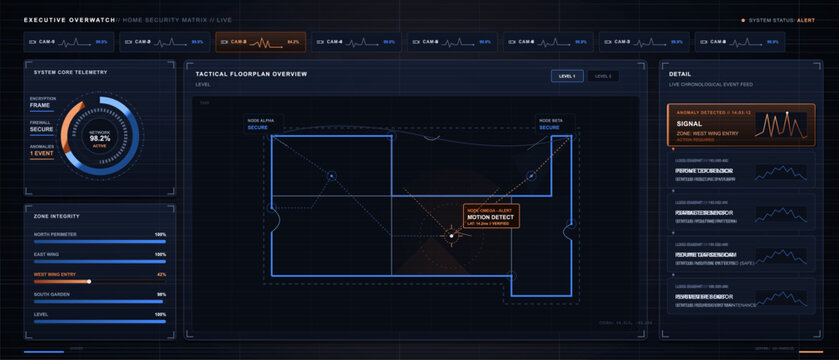Click the orange signal spike chart
This screenshot has width=839, height=360.
pyautogui.click(x=781, y=125)
